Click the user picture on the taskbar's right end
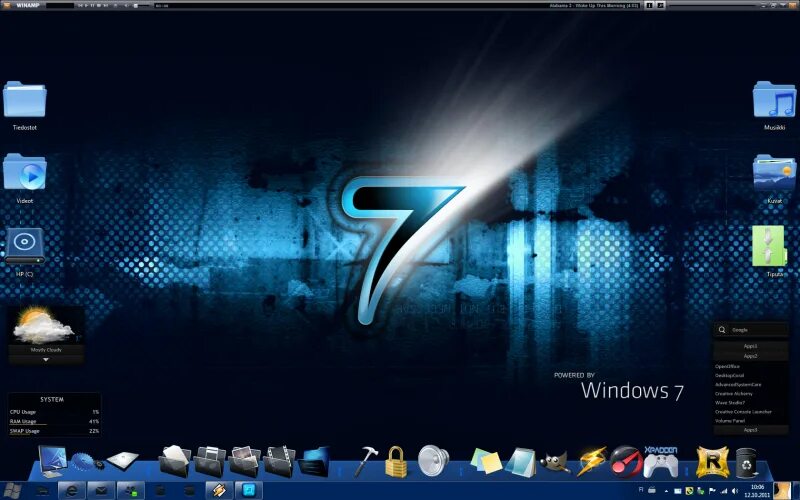The width and height of the screenshot is (800, 500). [x=782, y=491]
